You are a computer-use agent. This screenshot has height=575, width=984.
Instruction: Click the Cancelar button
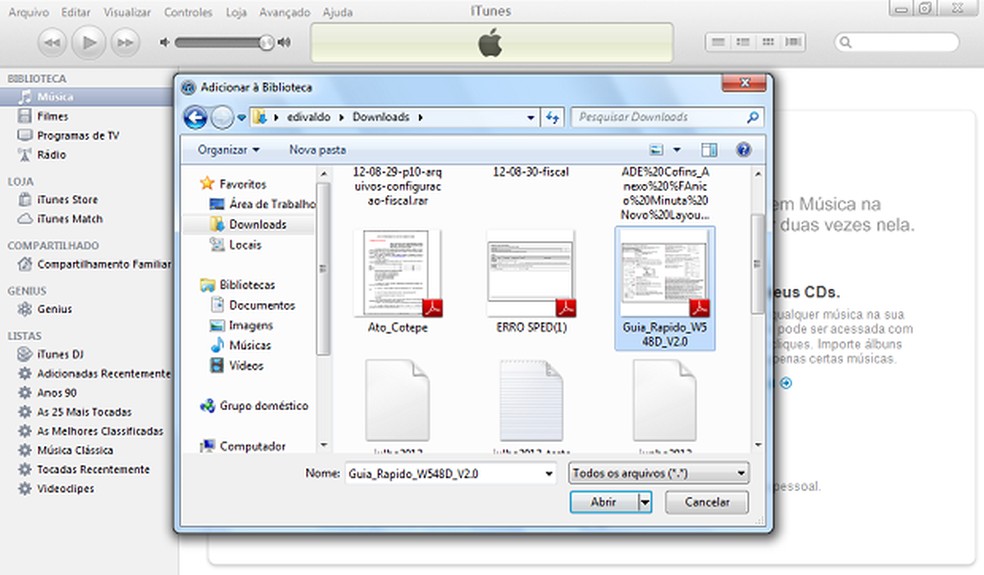707,502
